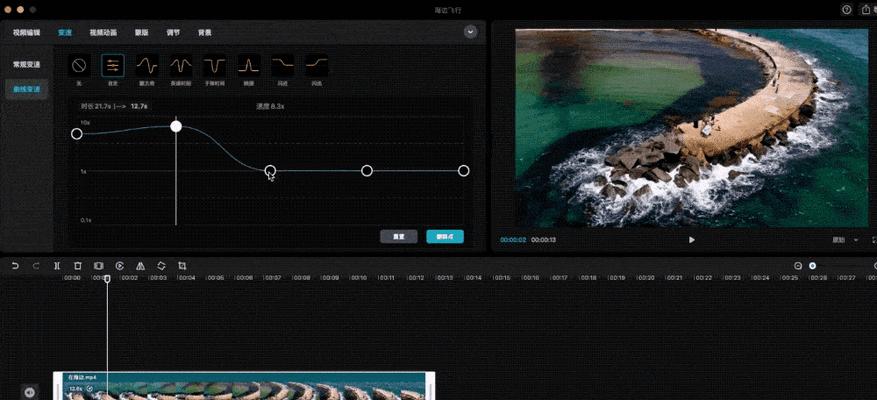
Task: Click the rotate icon in timeline toolbar
Action: [161, 266]
